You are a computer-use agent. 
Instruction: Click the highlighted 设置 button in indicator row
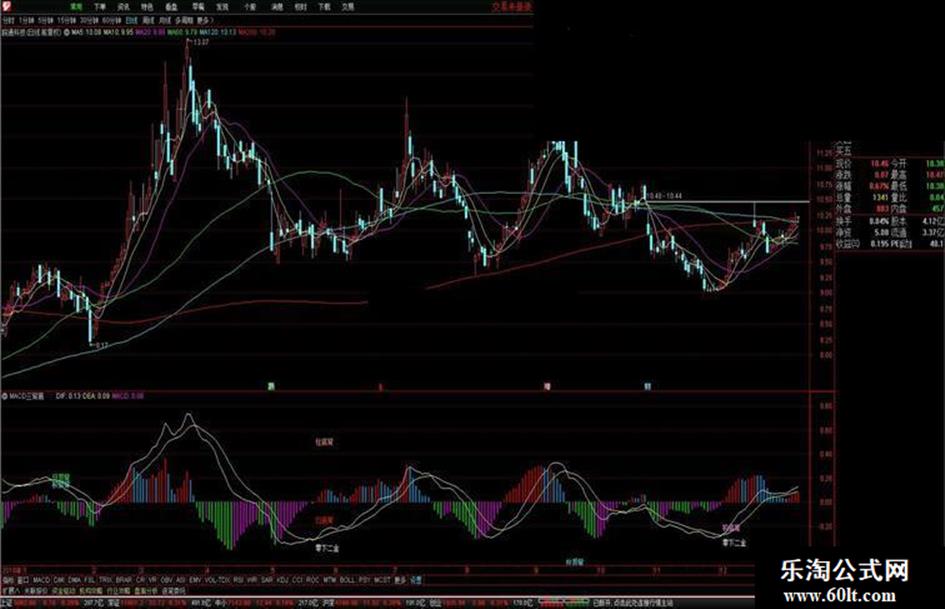point(416,580)
